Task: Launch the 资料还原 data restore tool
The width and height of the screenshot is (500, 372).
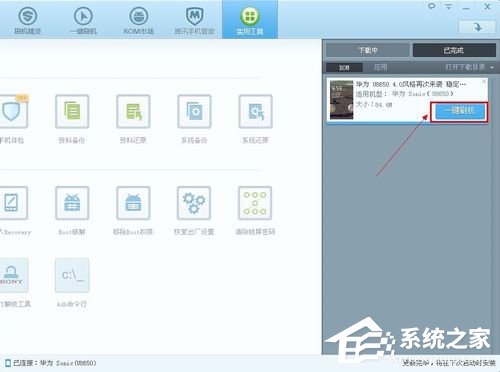Action: click(x=133, y=111)
